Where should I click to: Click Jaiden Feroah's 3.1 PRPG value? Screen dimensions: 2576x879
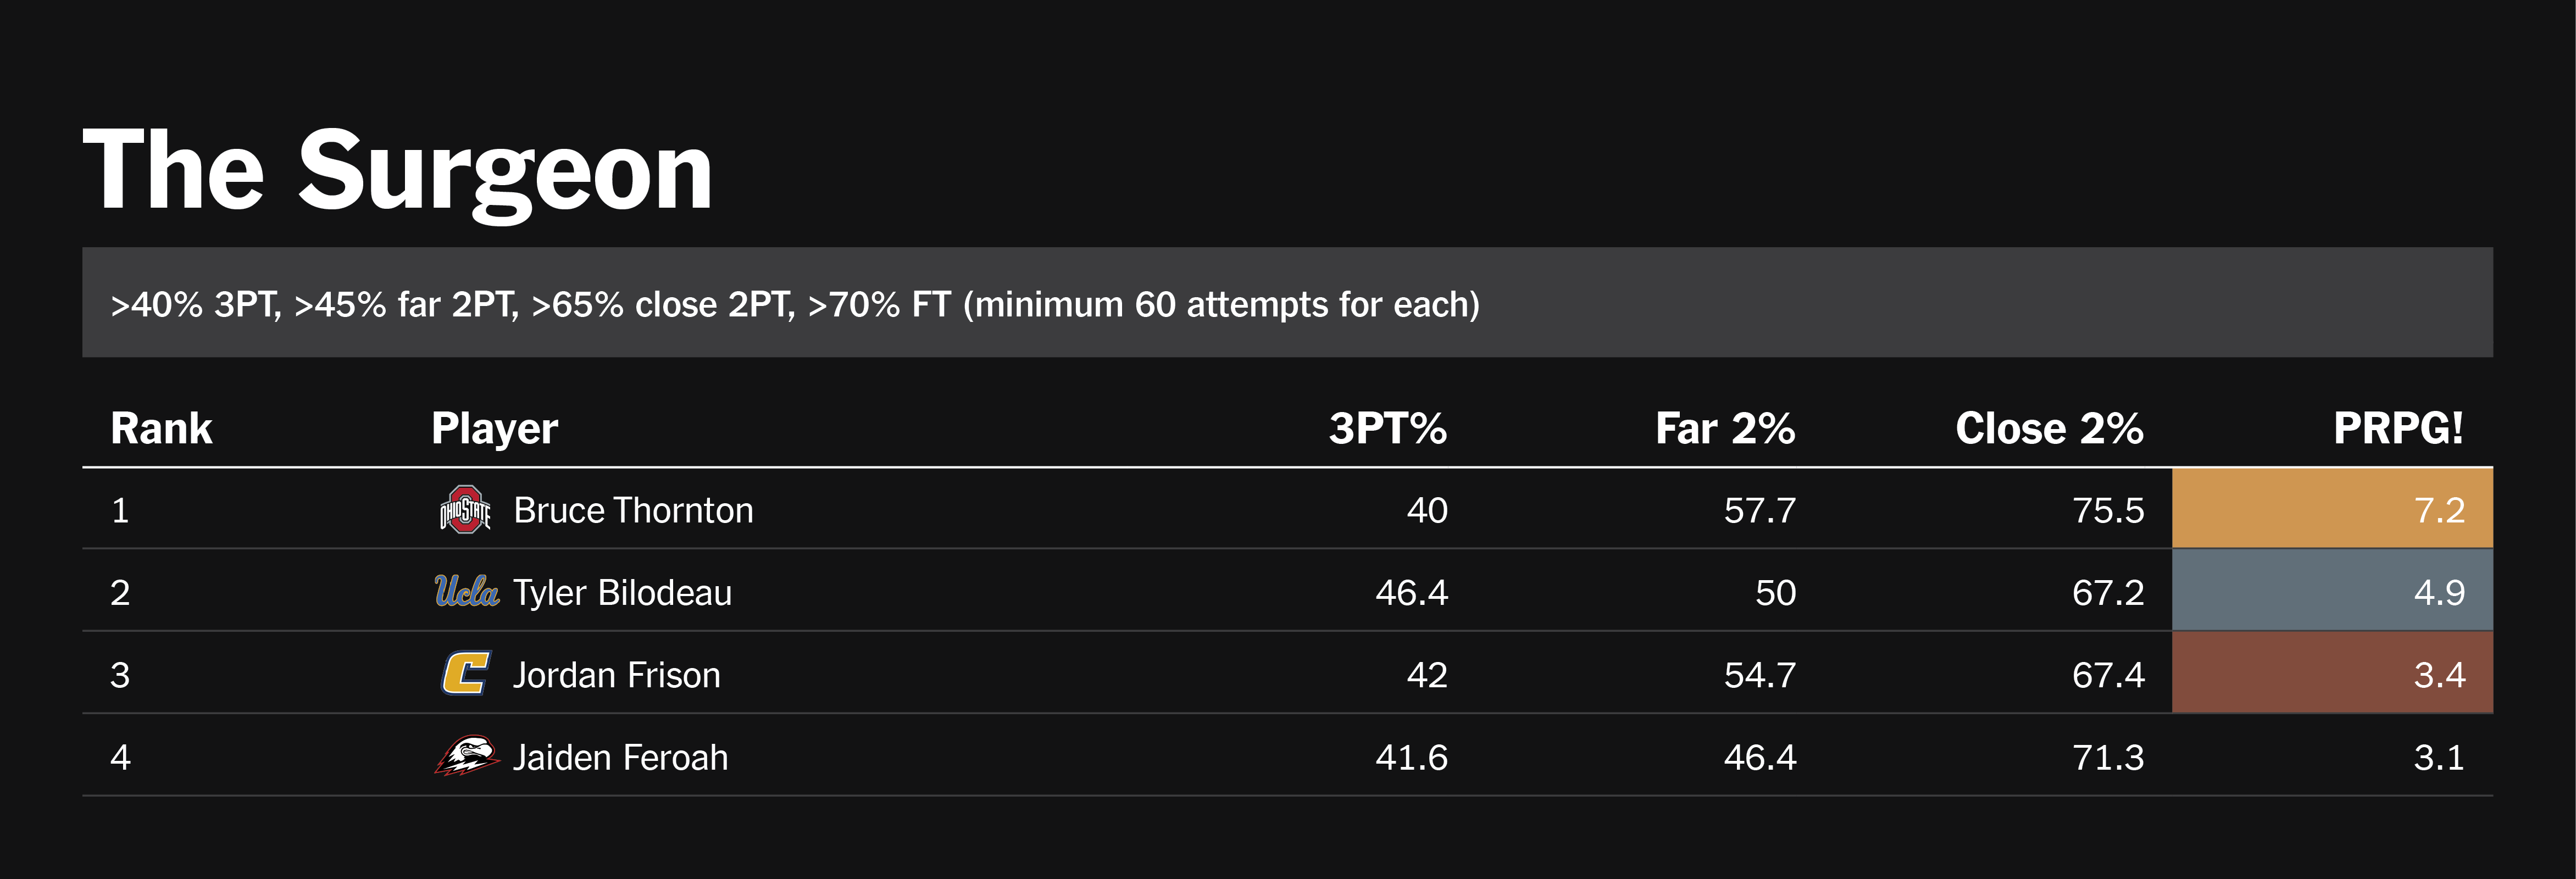[2438, 758]
